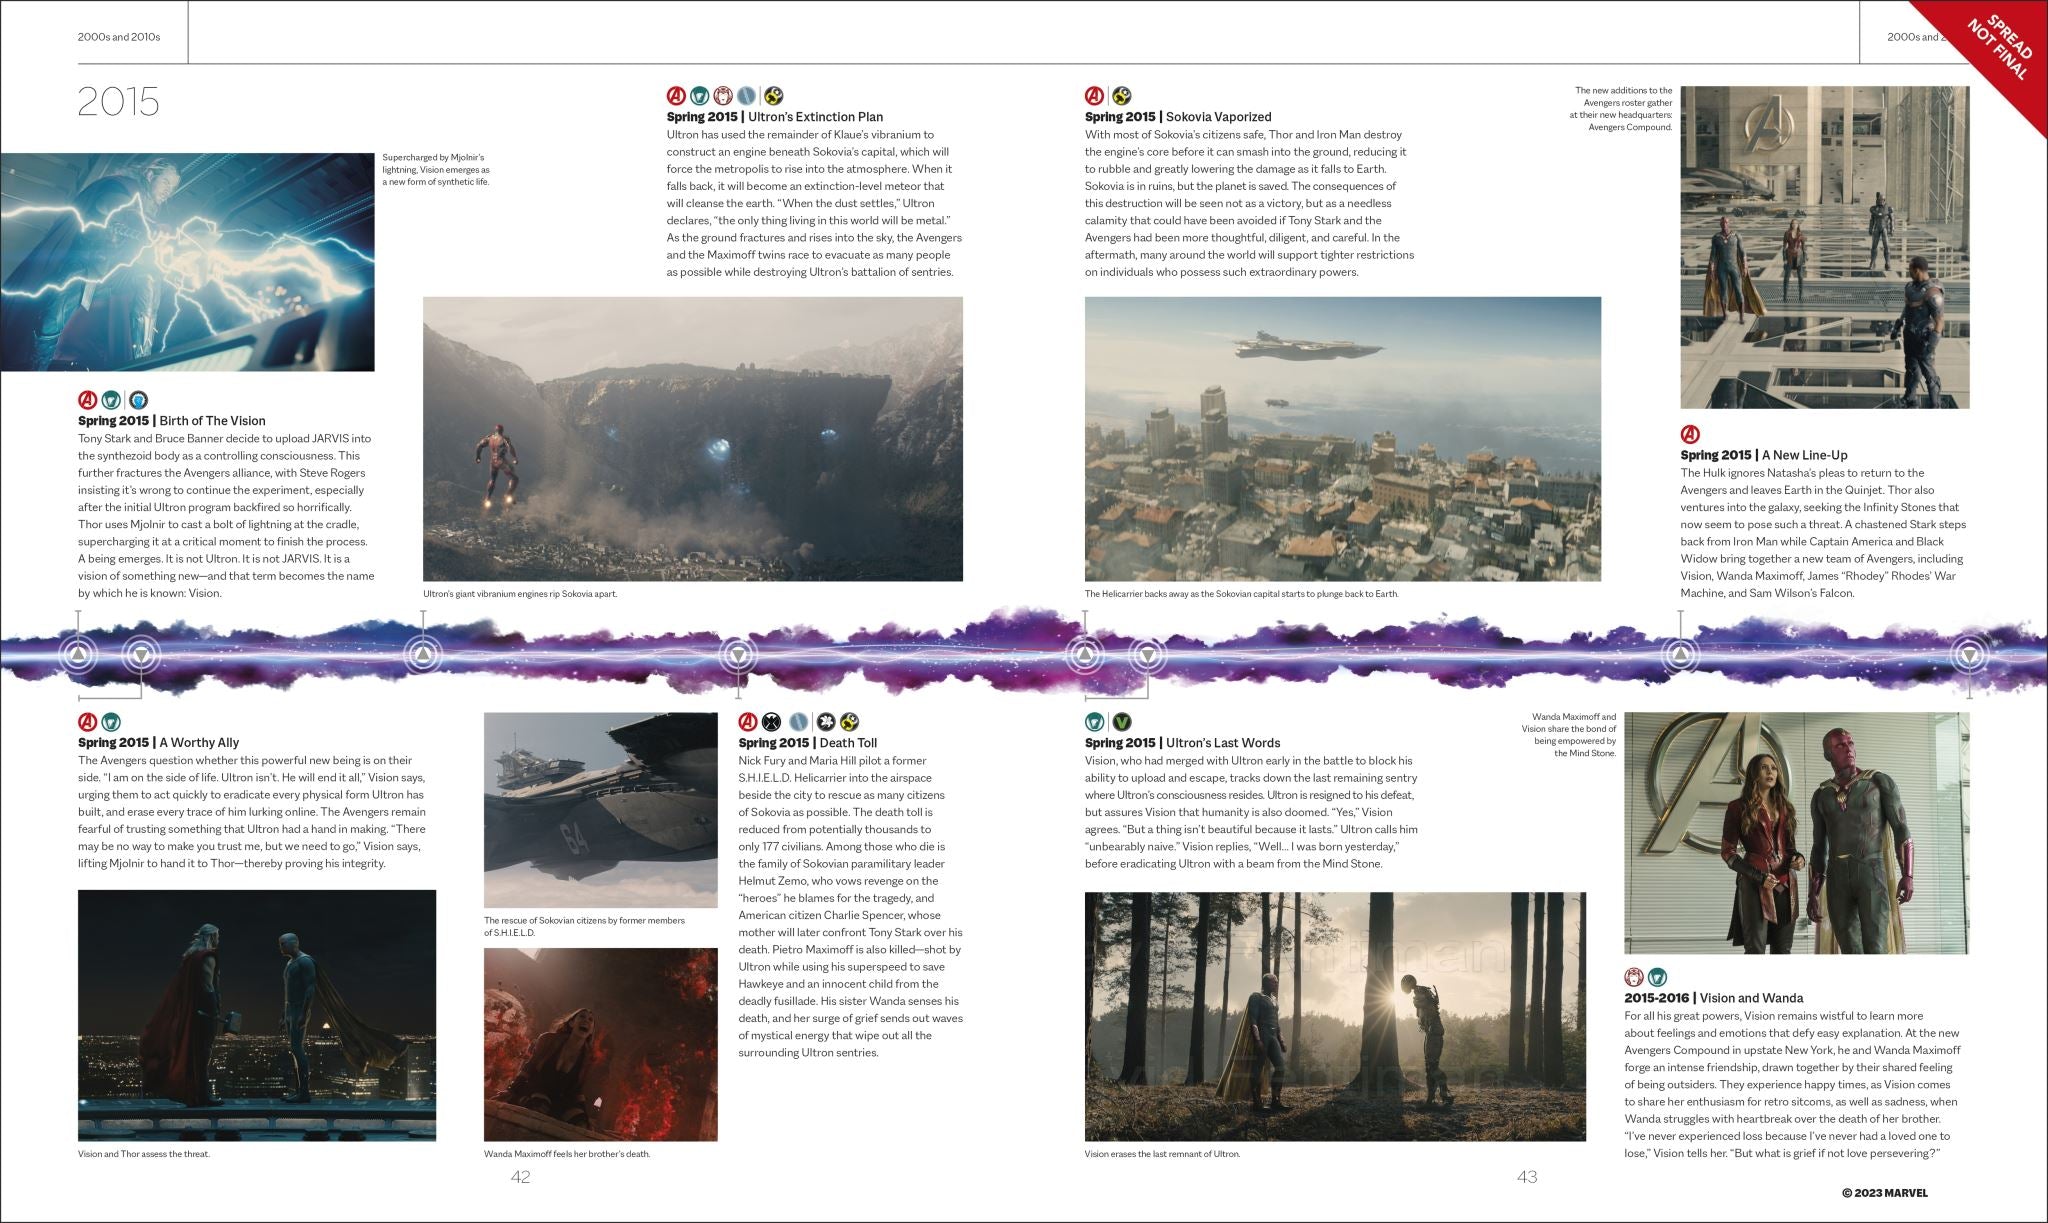Click the teal icon above Vision and Wanda

[x=1658, y=977]
